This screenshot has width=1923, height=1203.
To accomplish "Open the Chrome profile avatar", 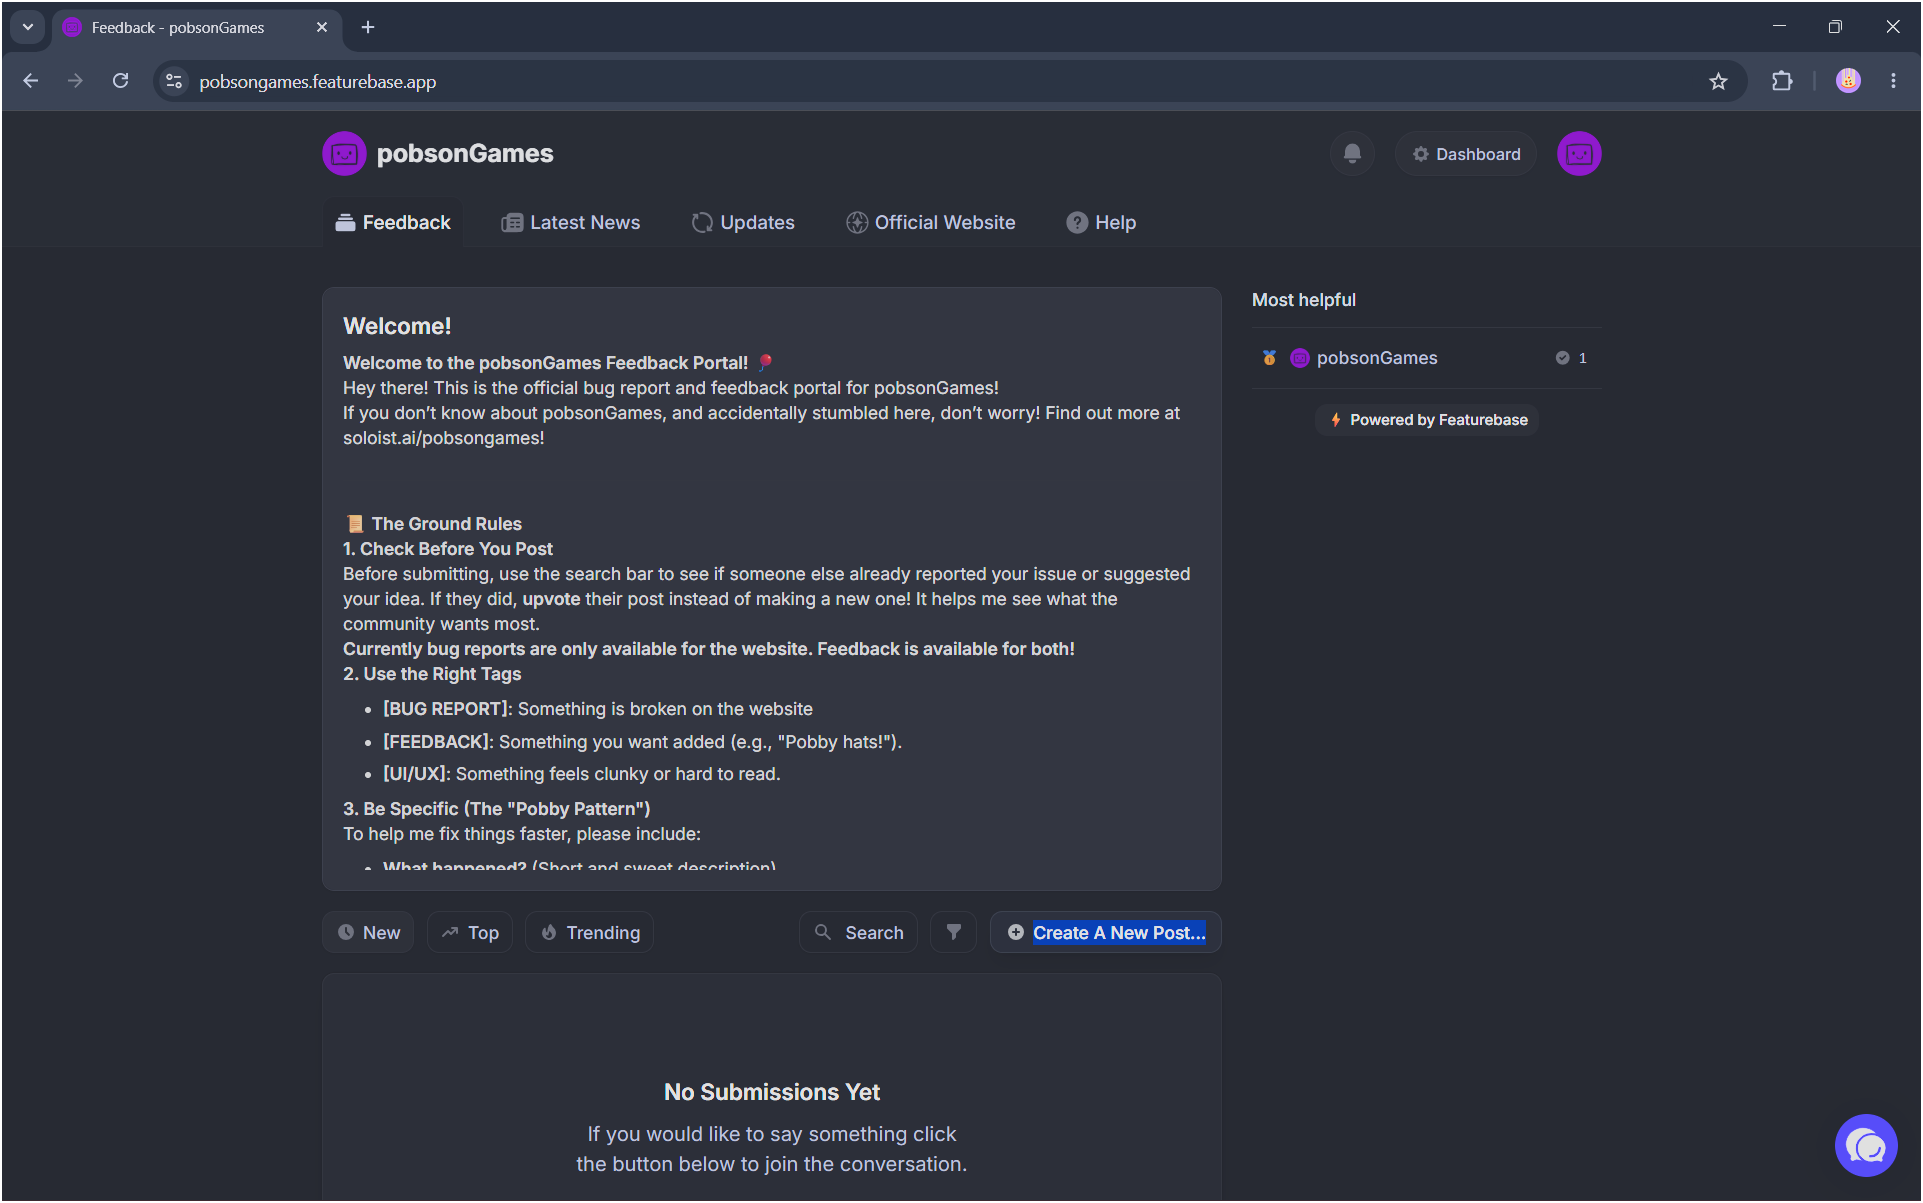I will pos(1848,81).
